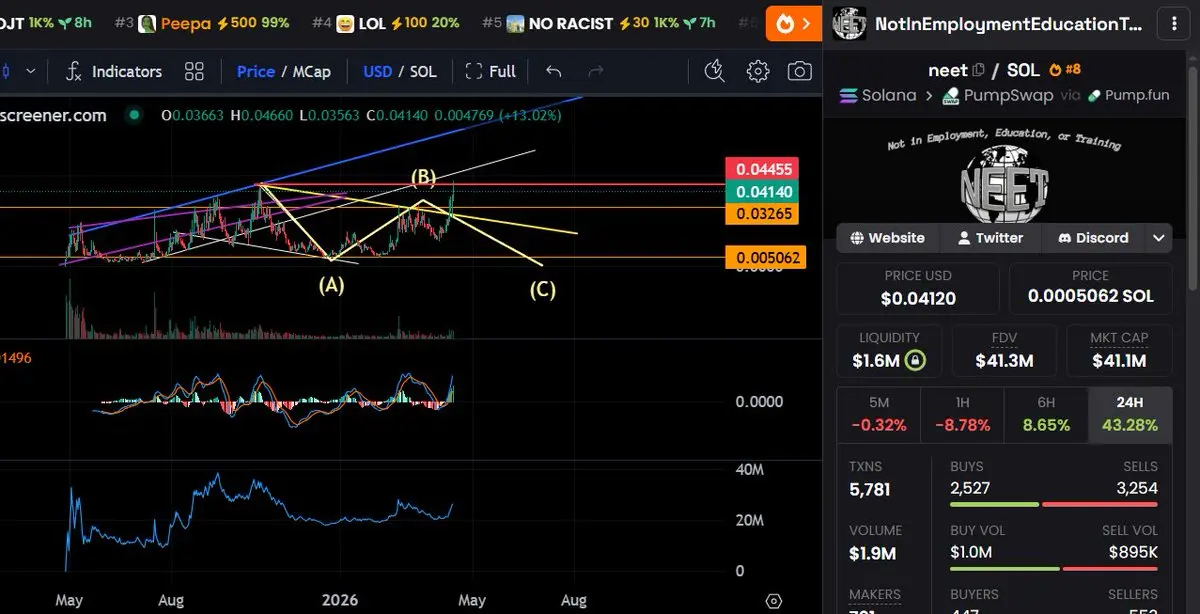Click the Pump.fun pill icon
The height and width of the screenshot is (614, 1200).
tap(1095, 96)
